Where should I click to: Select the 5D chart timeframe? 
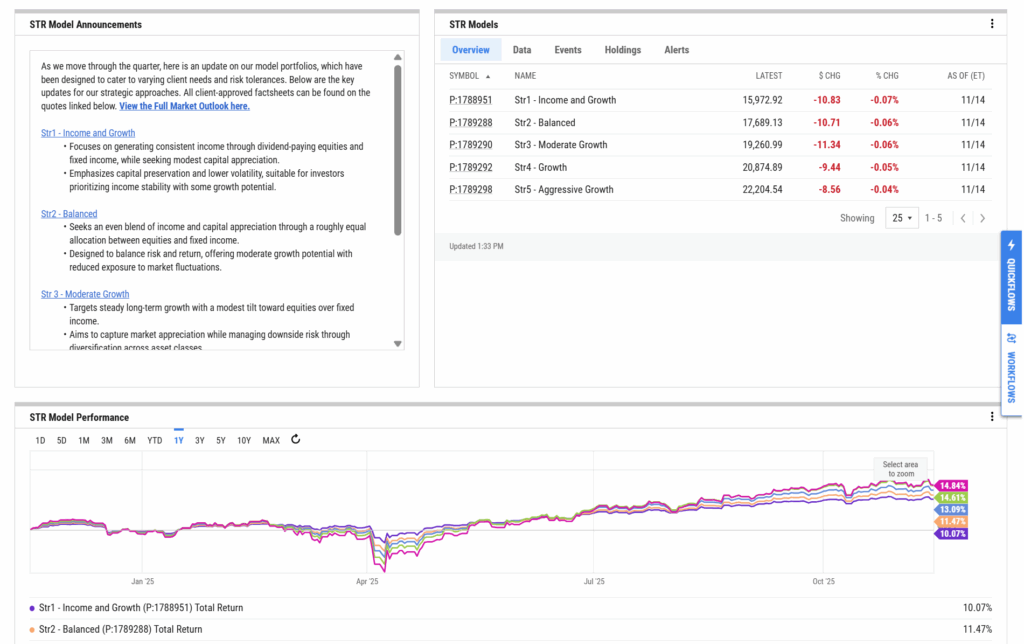tap(61, 439)
